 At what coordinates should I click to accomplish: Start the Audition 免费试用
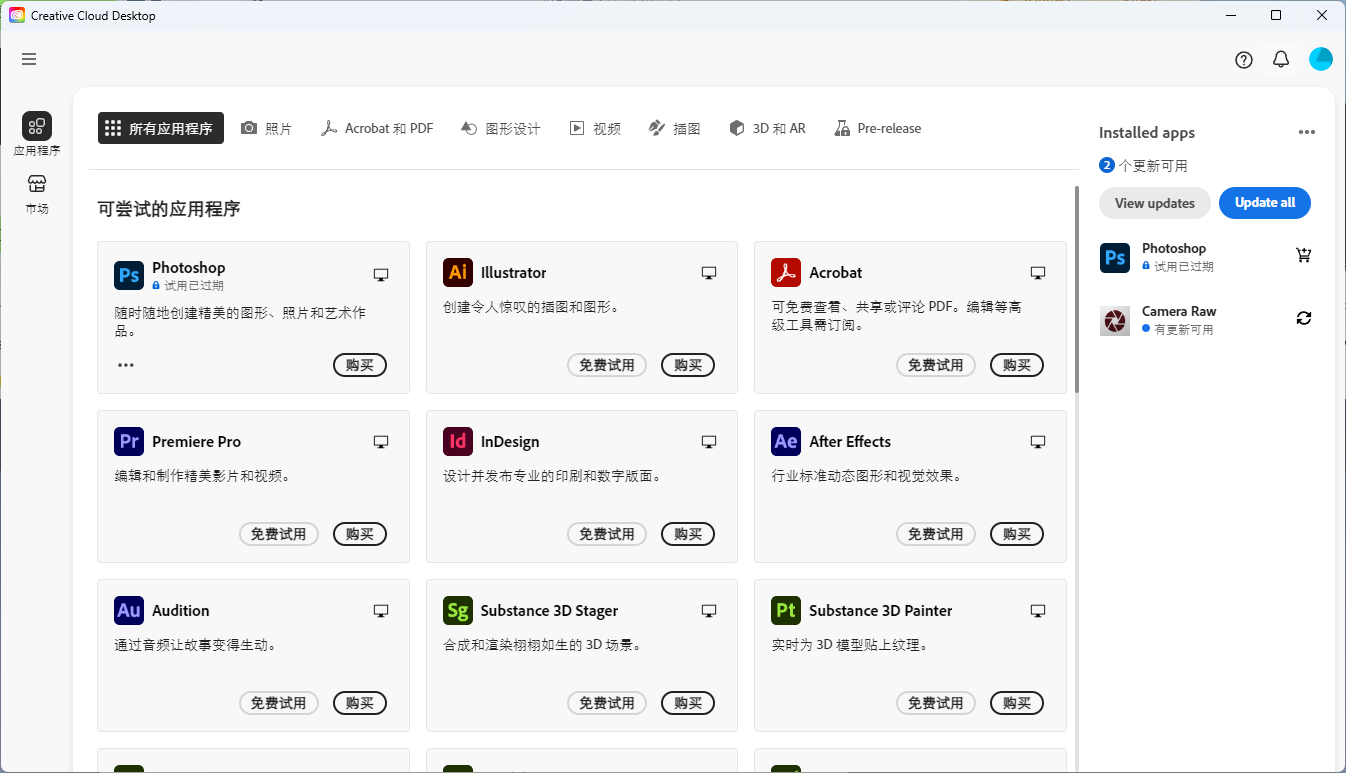pos(279,703)
